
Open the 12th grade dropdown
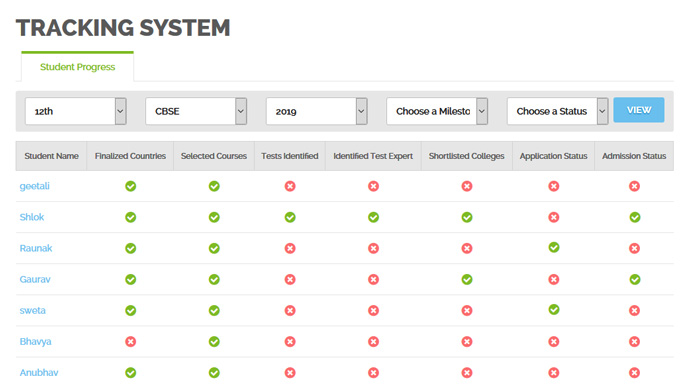coord(76,111)
